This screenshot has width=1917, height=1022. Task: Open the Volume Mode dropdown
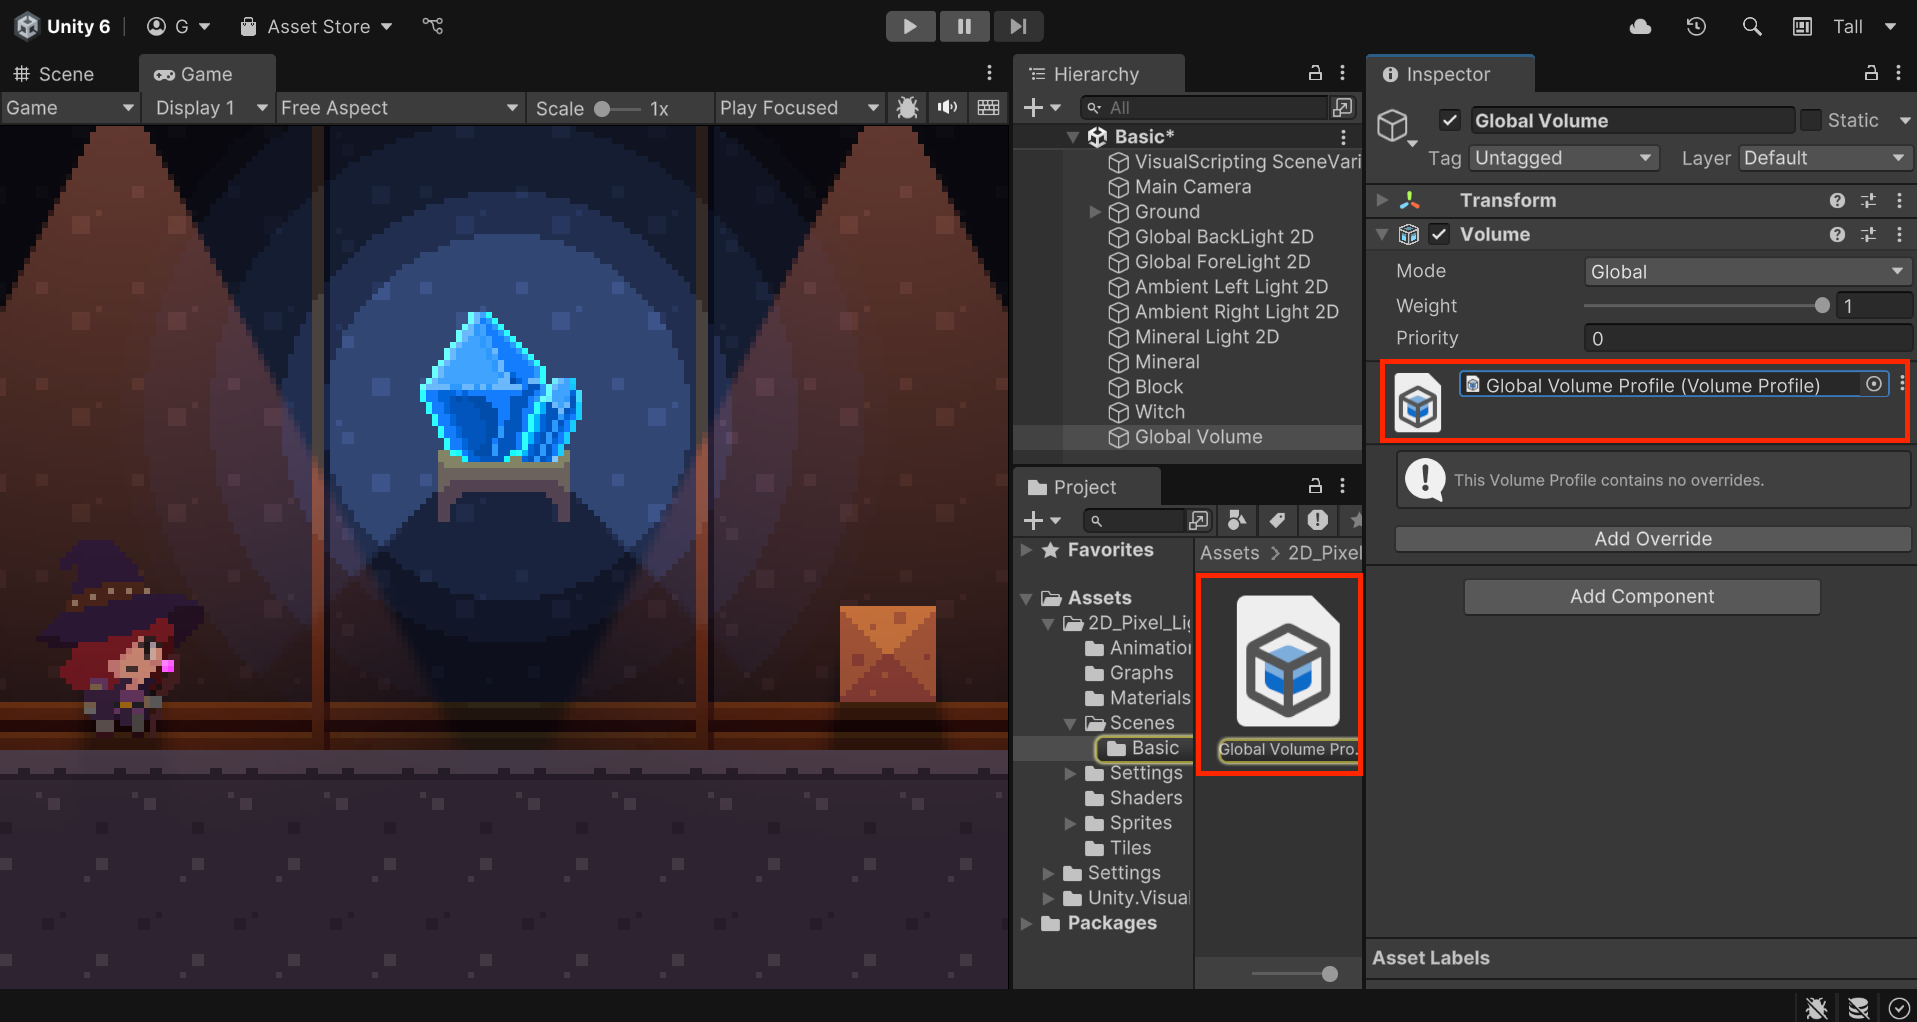click(1746, 272)
